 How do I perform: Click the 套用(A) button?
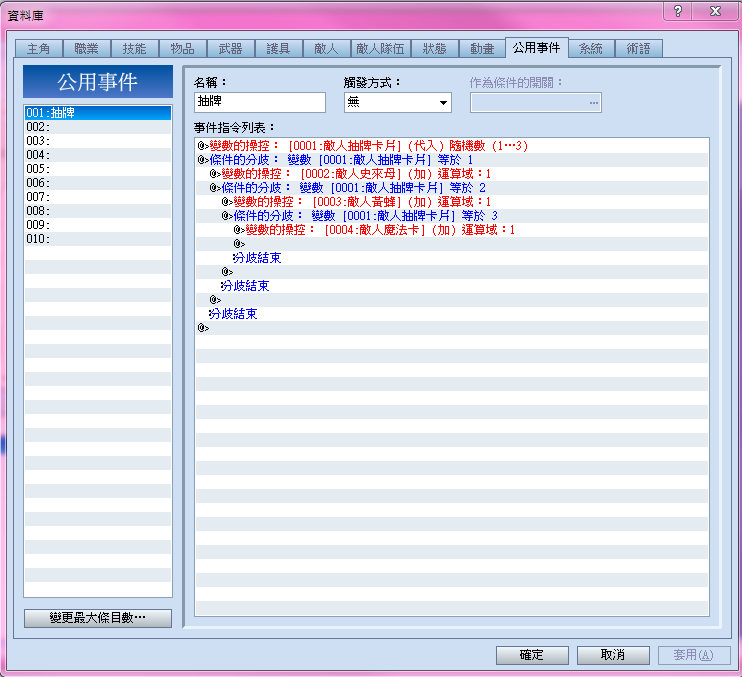click(694, 655)
